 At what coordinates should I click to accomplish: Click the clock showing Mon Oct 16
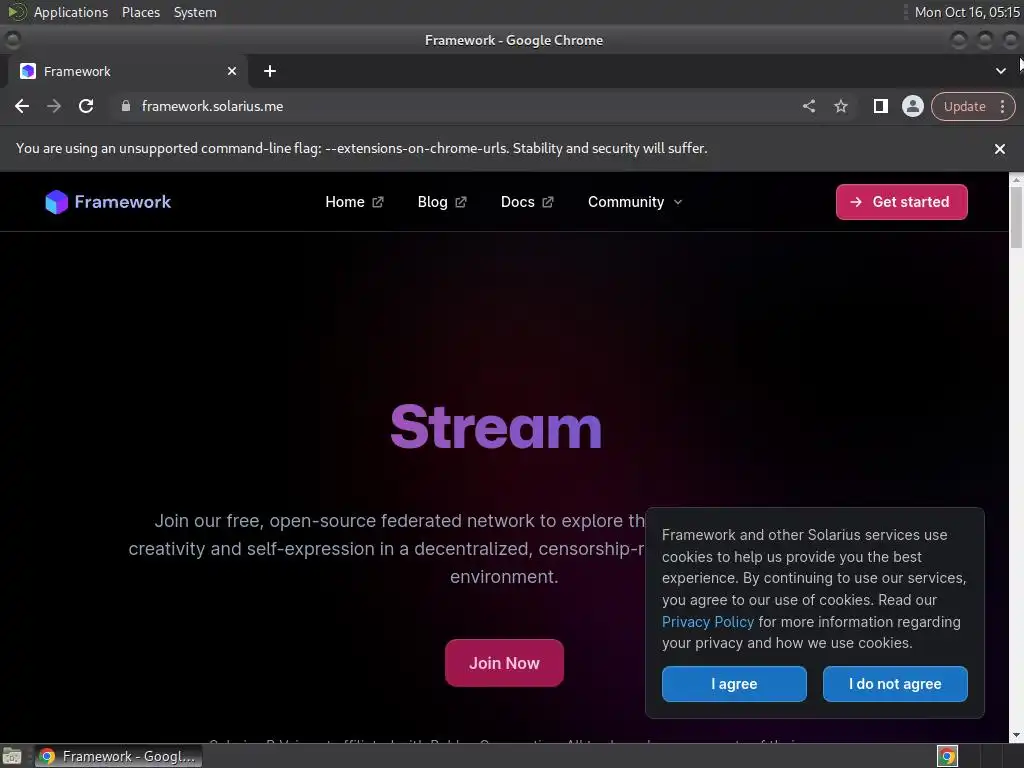[967, 12]
